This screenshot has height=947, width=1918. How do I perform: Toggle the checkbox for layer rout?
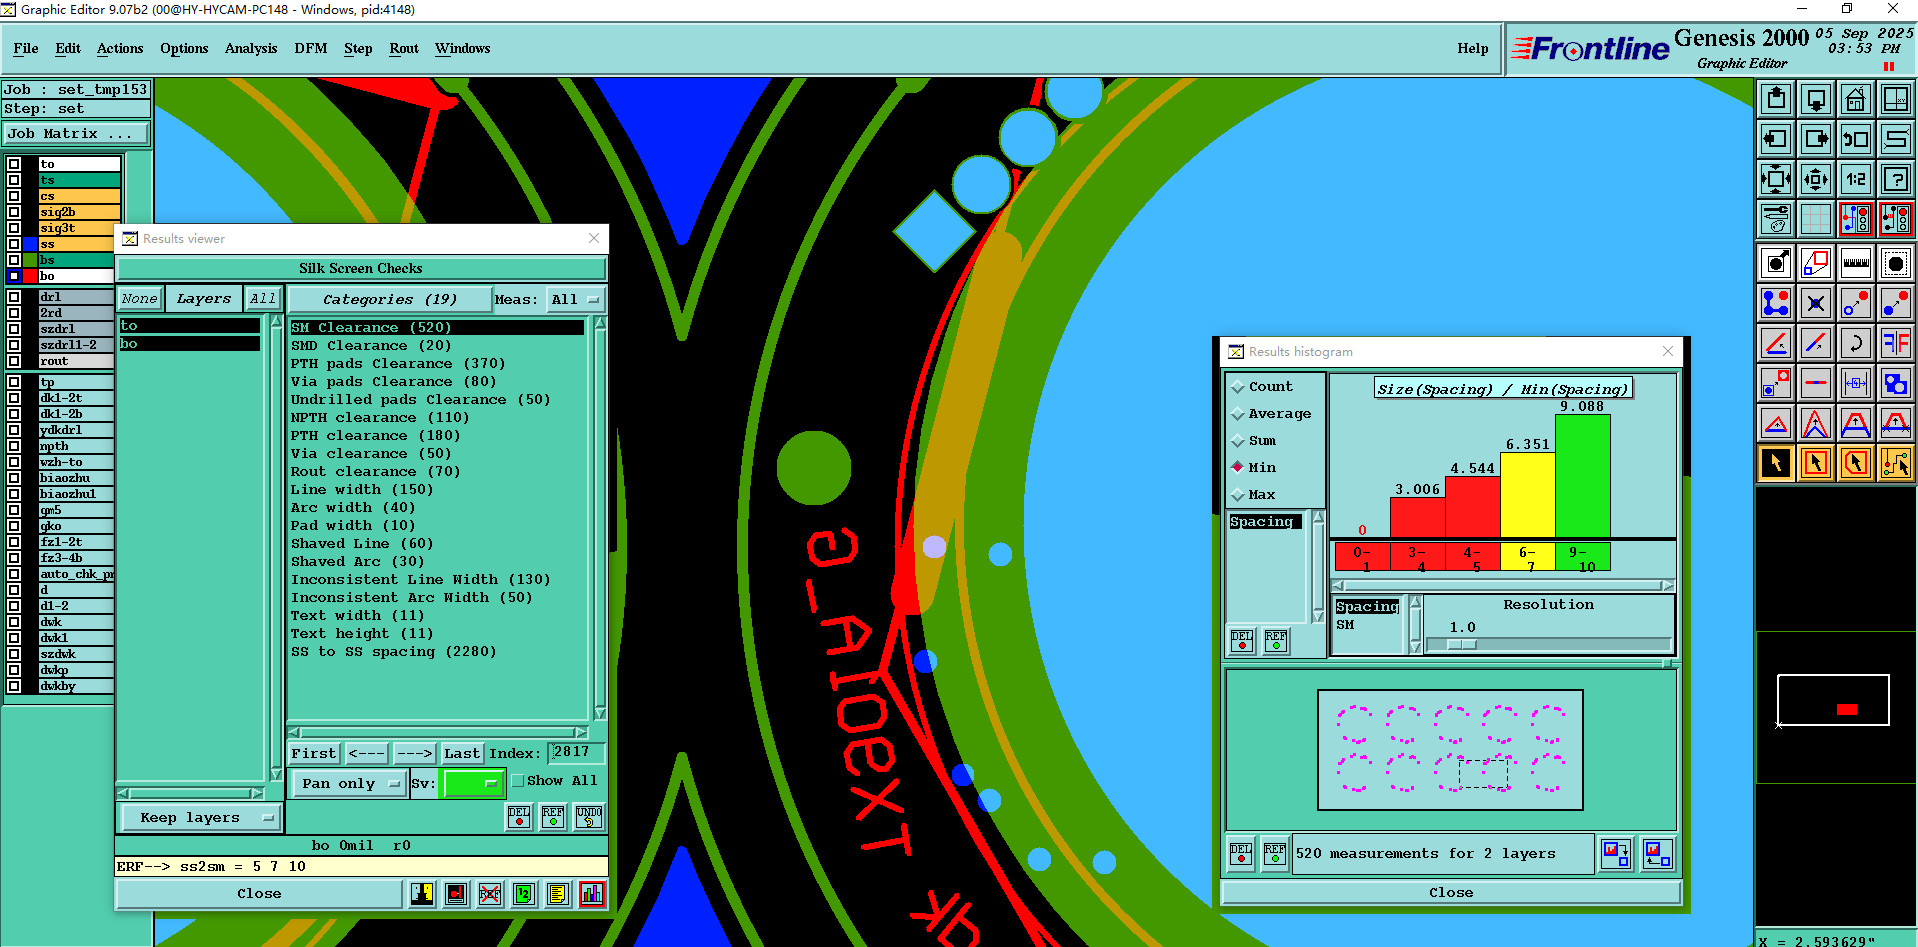14,361
